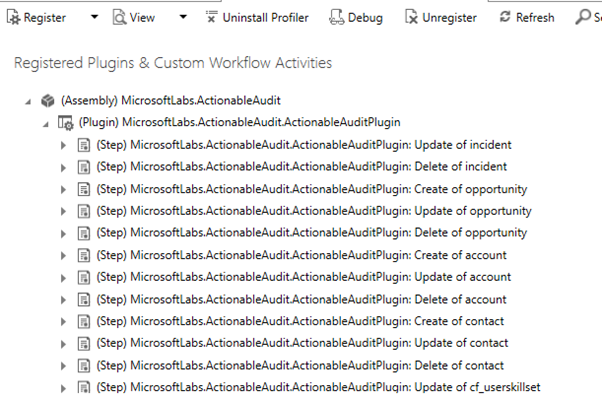Select the Create of contact step text
This screenshot has width=602, height=398.
pyautogui.click(x=300, y=321)
